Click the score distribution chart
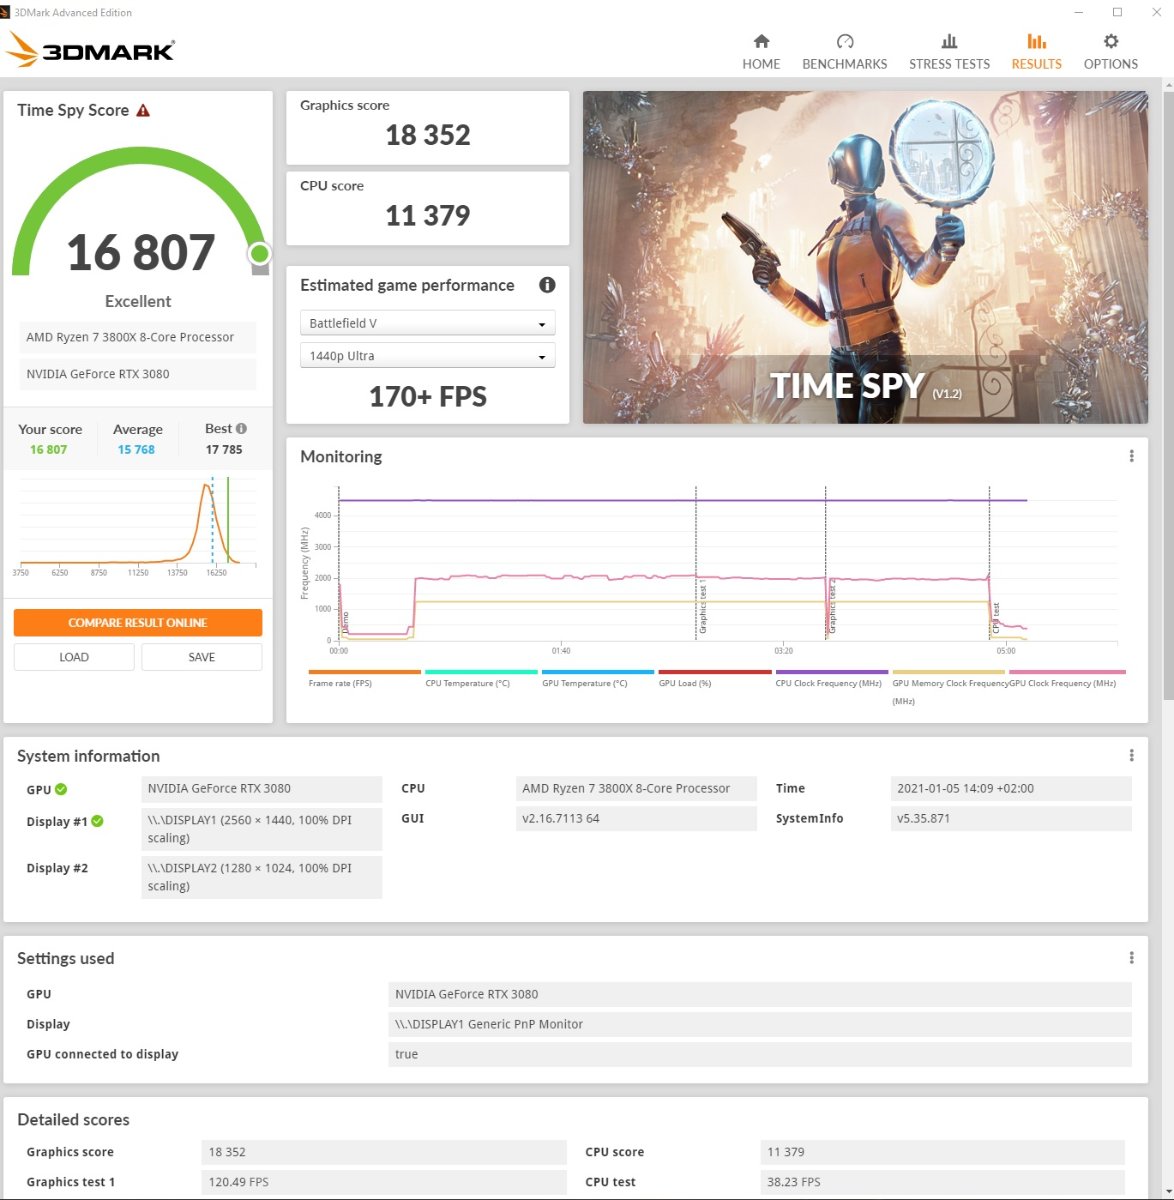 (x=138, y=525)
